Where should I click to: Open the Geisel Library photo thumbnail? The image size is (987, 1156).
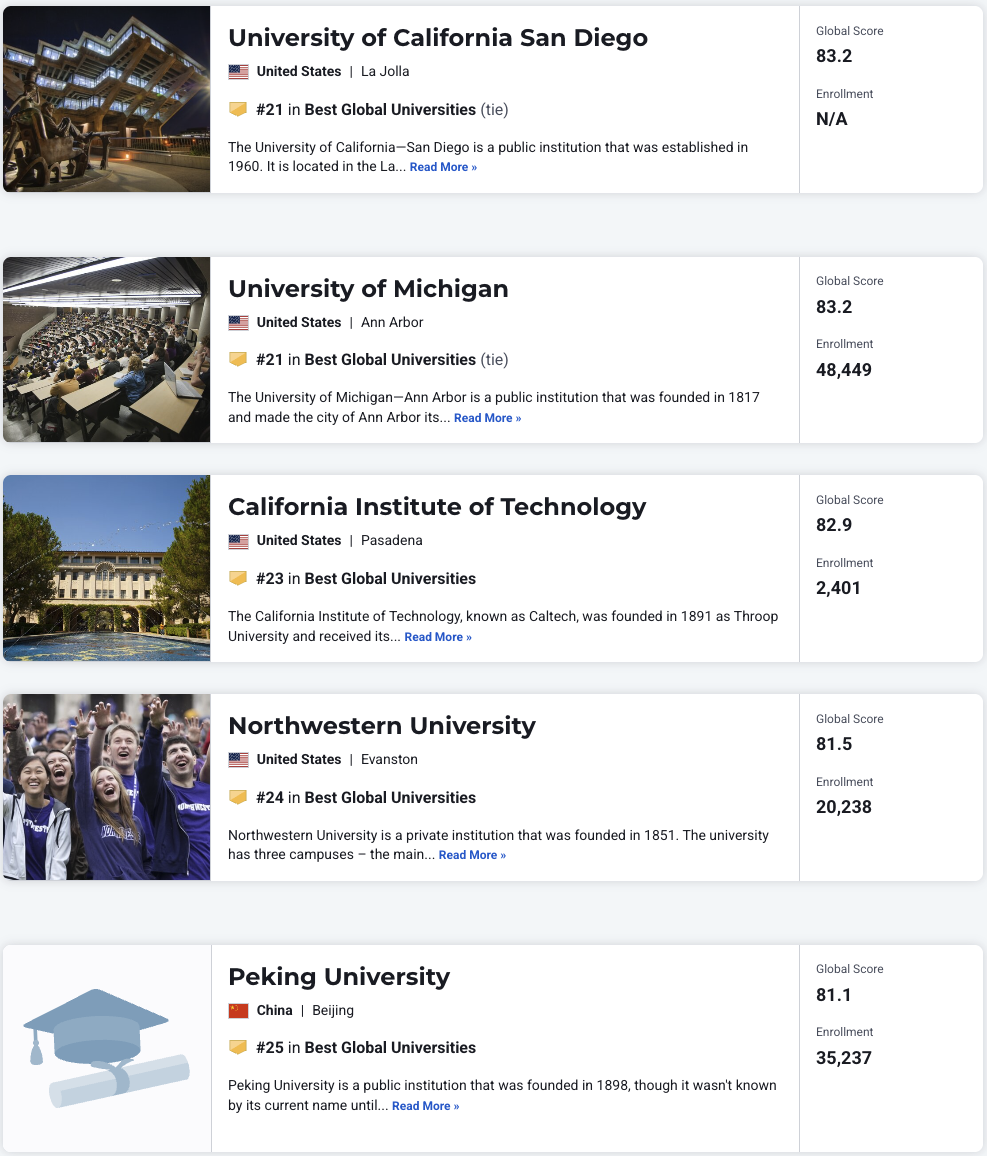[x=107, y=99]
